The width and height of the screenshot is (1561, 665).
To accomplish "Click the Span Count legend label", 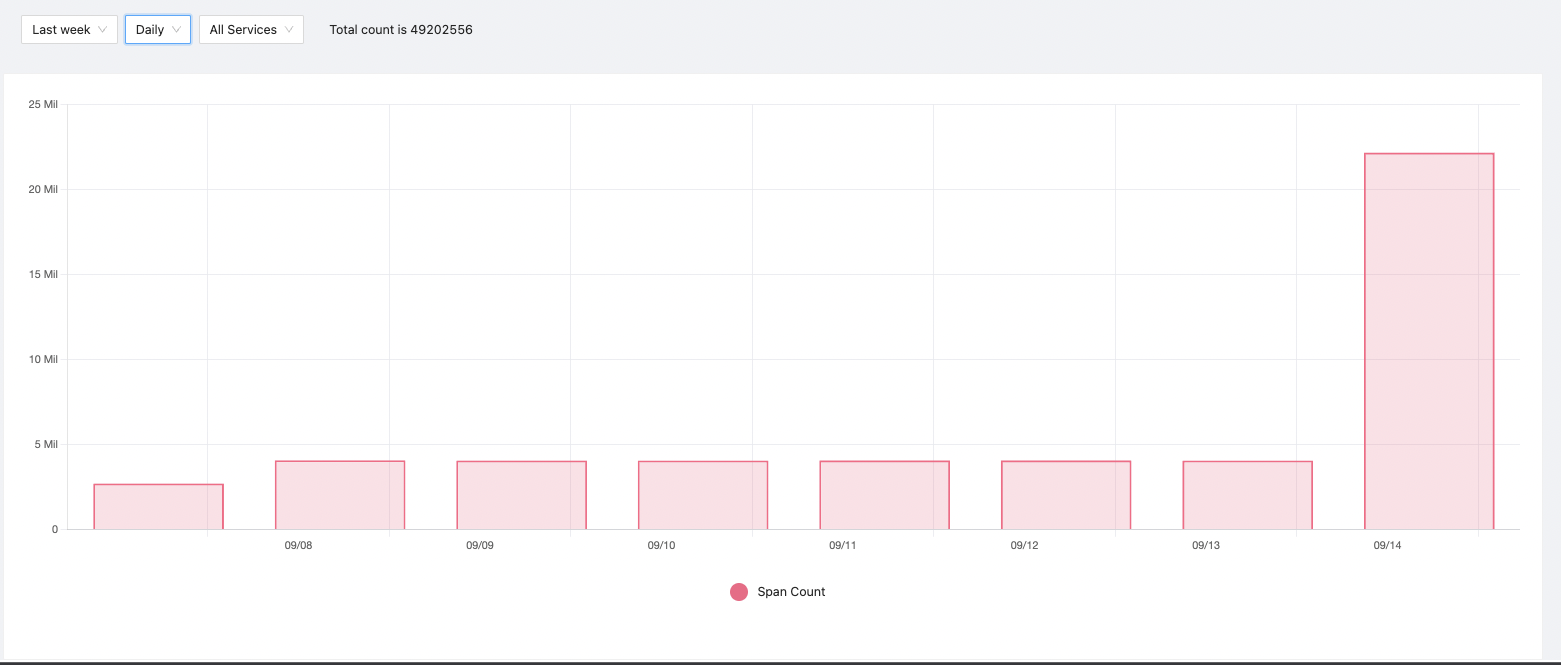I will point(791,591).
